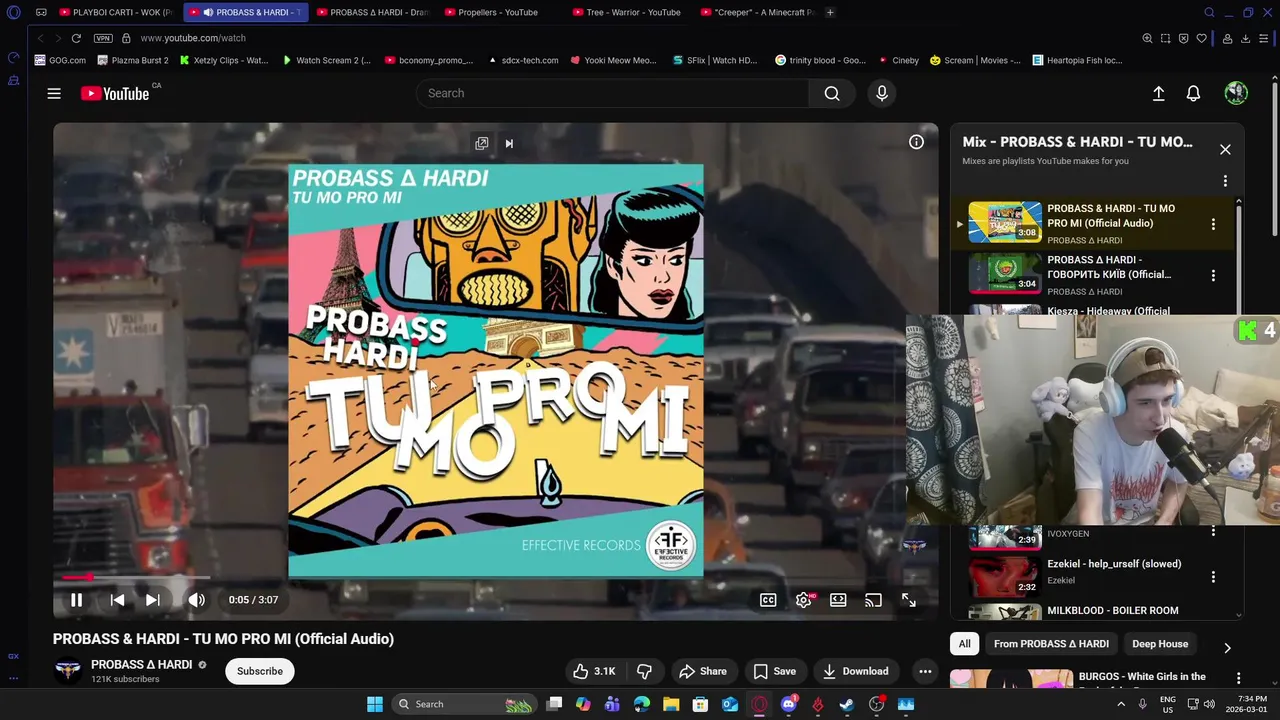Open File Explorer from the taskbar
This screenshot has height=720, width=1280.
click(x=671, y=704)
